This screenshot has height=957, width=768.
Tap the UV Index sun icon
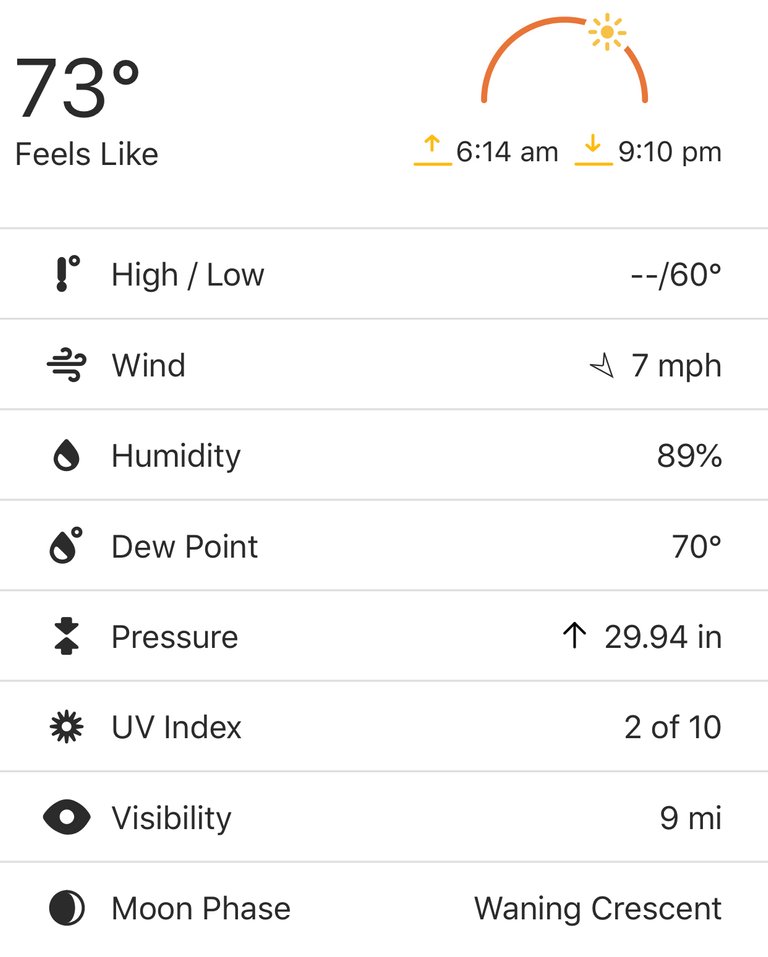pos(67,726)
